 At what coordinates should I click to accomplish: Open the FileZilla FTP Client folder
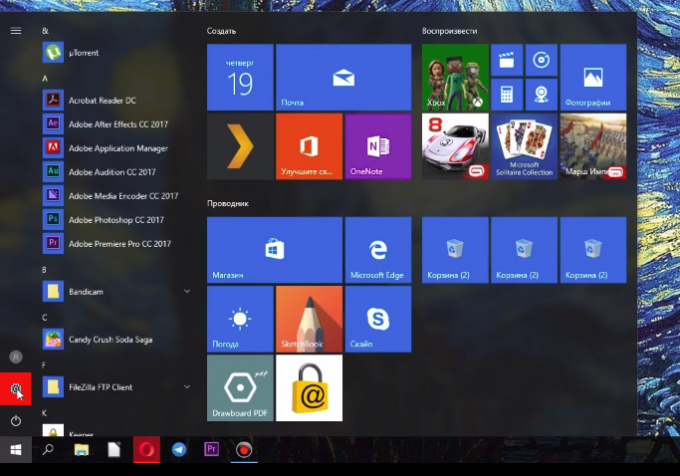click(x=116, y=387)
